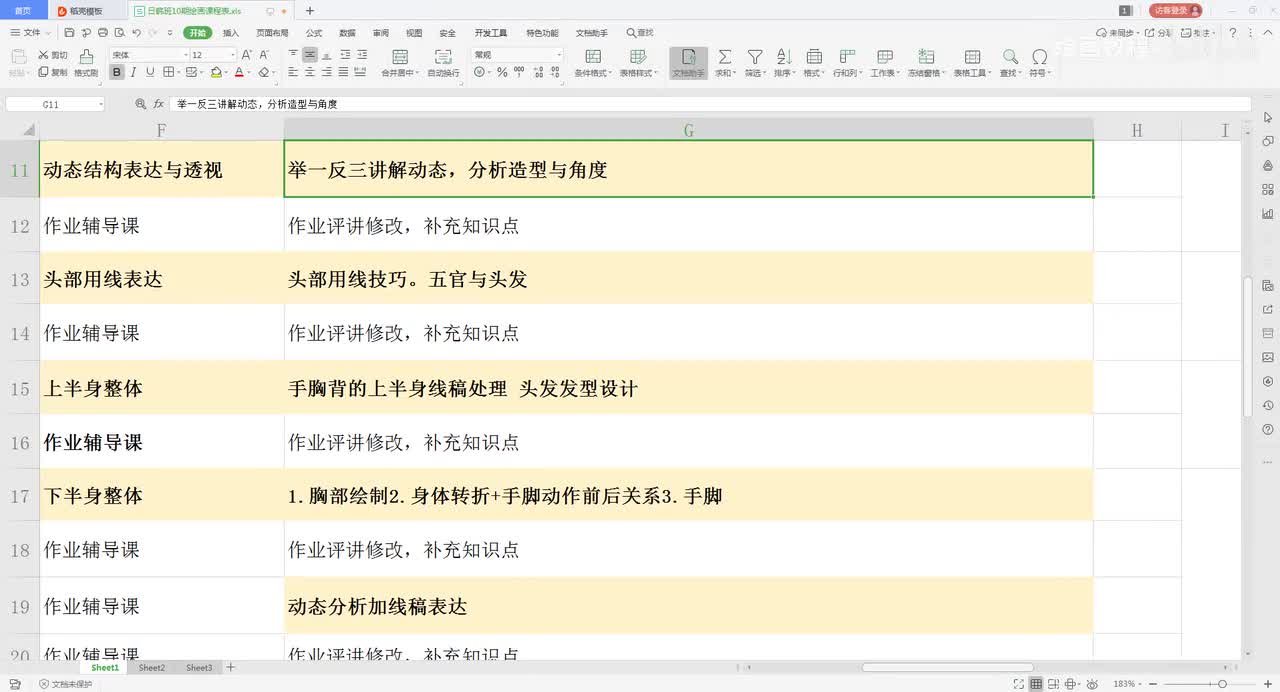Viewport: 1280px width, 692px height.
Task: Increase font size with the A+ icon
Action: pyautogui.click(x=247, y=55)
